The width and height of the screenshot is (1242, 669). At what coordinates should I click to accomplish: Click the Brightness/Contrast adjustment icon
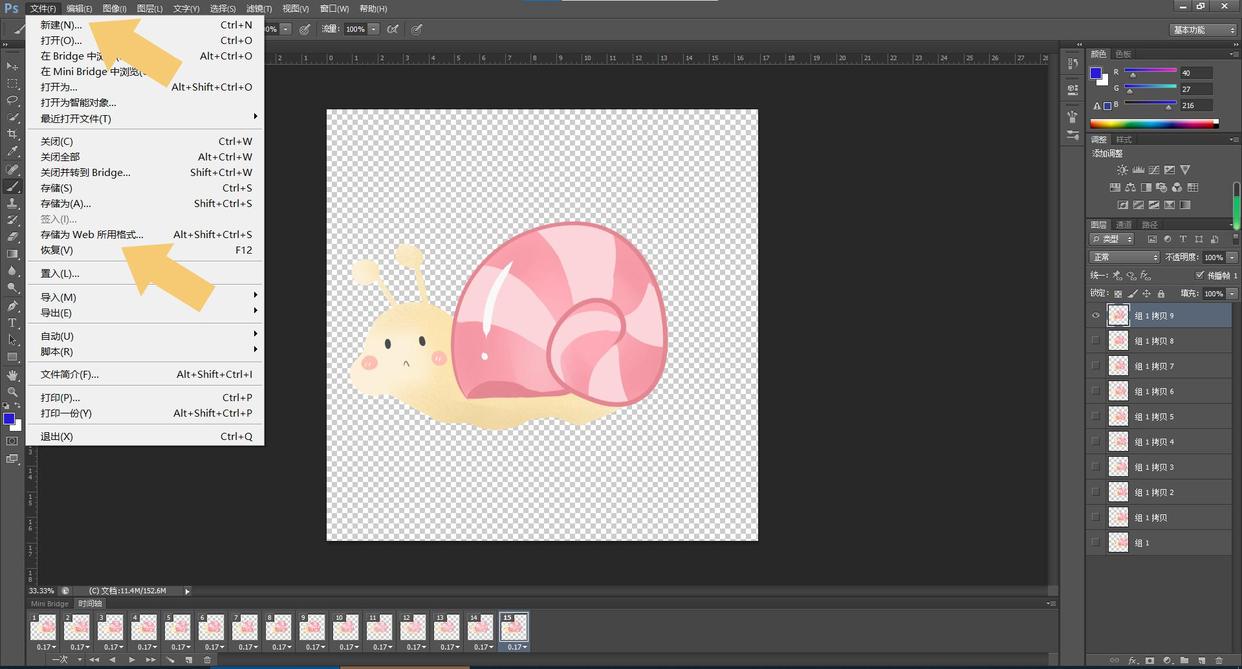tap(1122, 170)
